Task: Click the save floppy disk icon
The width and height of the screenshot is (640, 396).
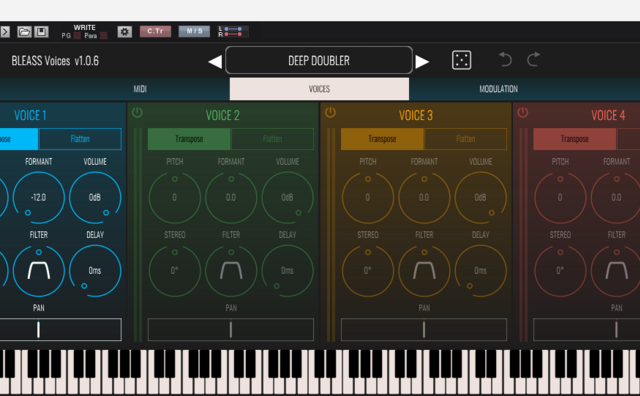Action: [41, 32]
